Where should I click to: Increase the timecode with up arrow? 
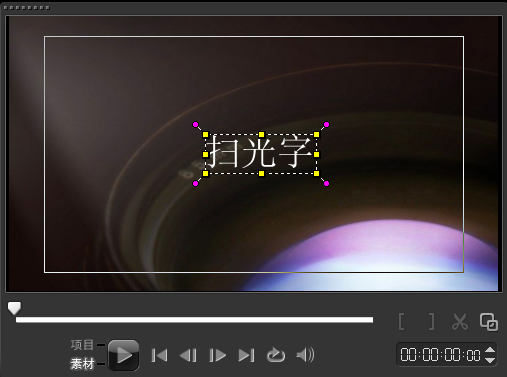coord(490,350)
